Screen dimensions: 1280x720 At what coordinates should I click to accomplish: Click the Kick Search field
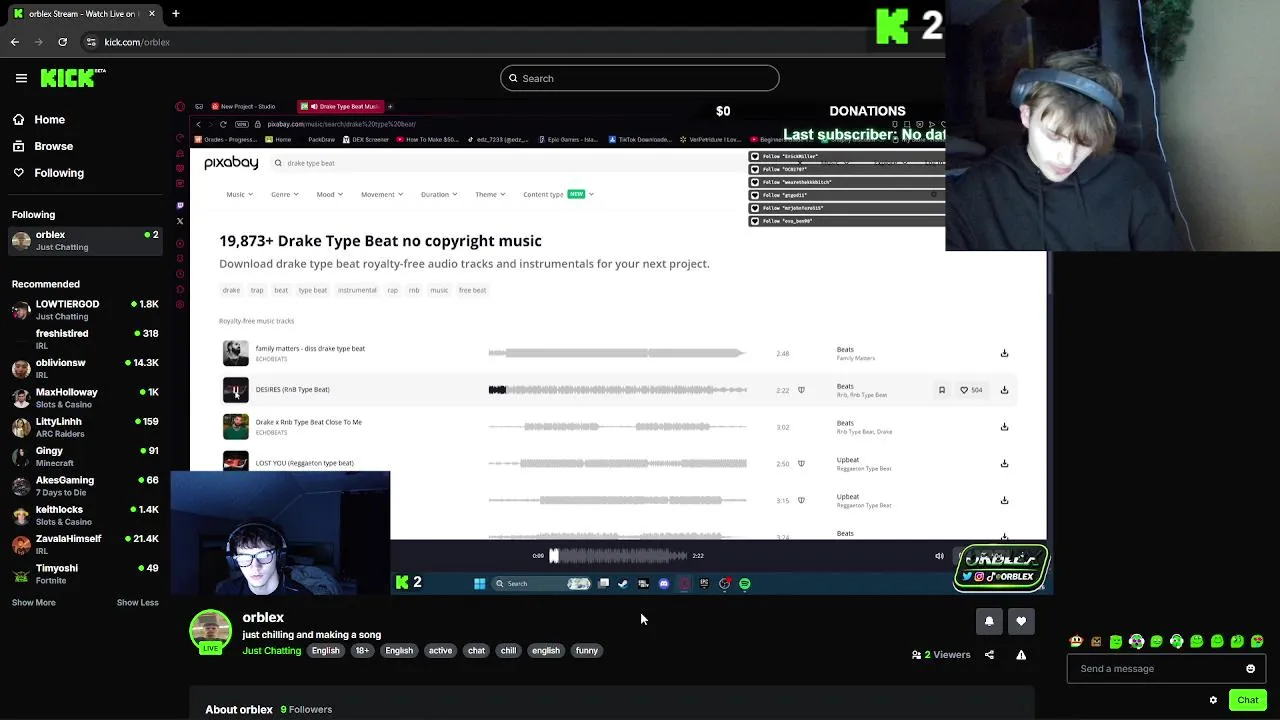pyautogui.click(x=640, y=78)
